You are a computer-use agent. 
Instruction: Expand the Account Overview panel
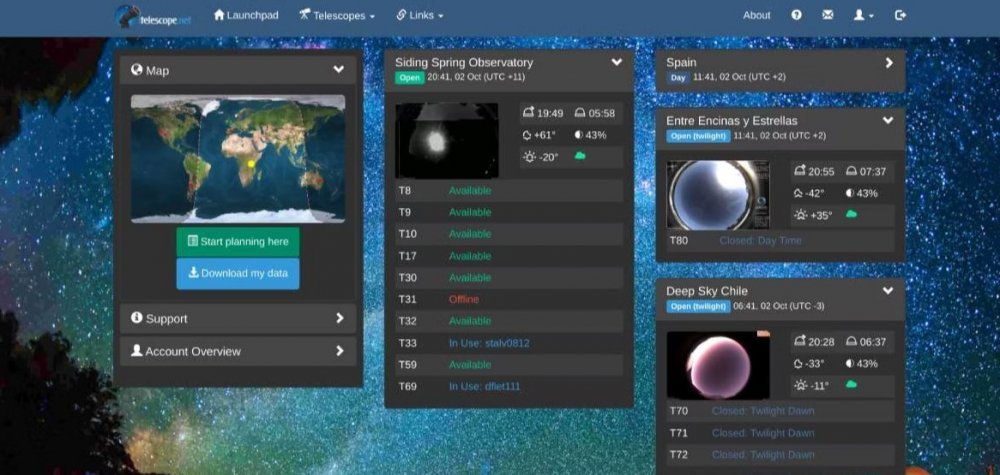[238, 351]
